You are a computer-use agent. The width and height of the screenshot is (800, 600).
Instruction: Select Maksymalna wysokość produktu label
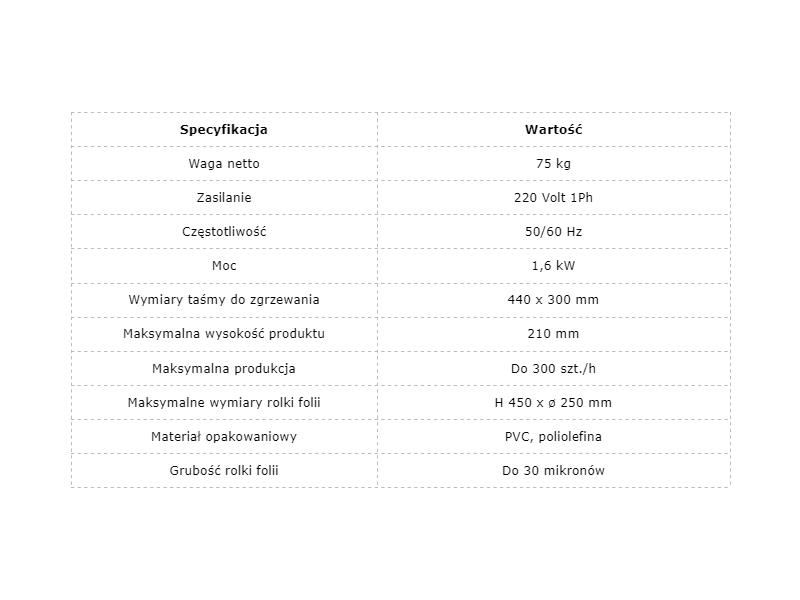tap(224, 334)
